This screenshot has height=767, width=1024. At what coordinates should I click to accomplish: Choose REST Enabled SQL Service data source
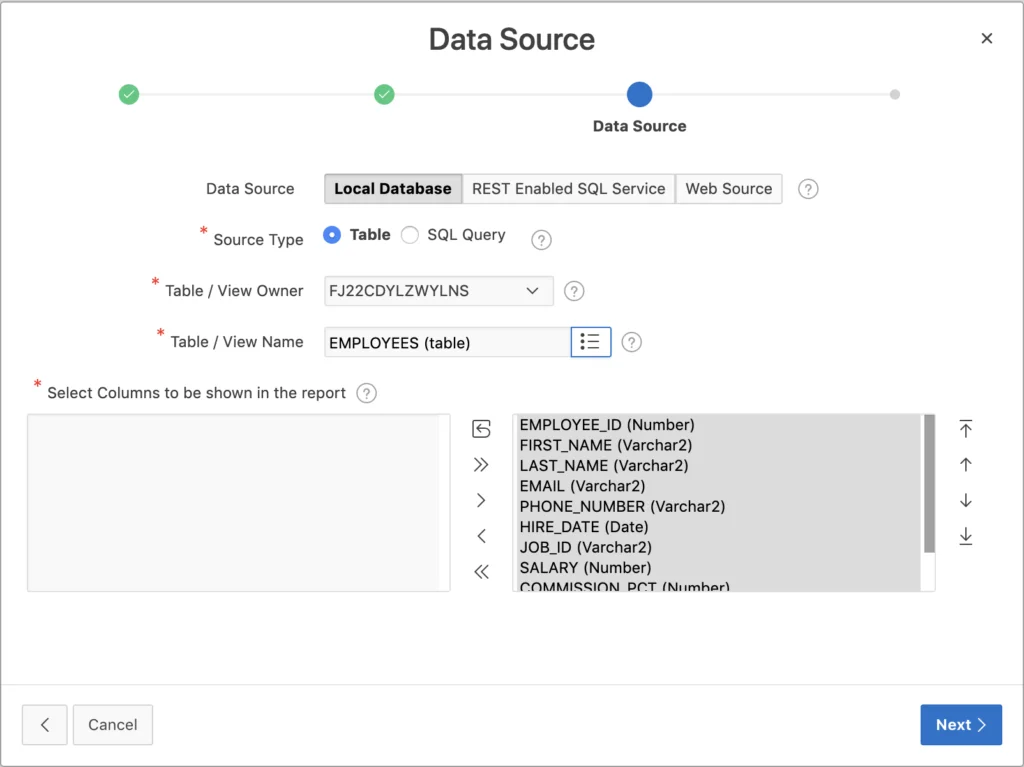point(568,189)
